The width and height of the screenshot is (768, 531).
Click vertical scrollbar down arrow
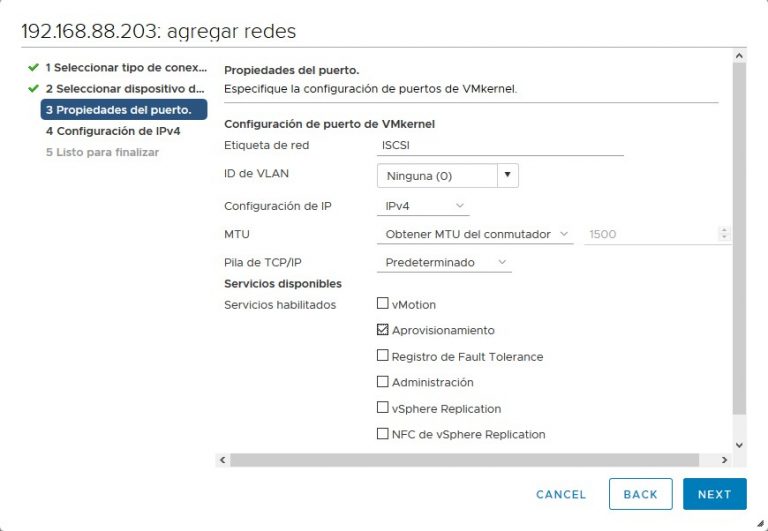point(739,445)
